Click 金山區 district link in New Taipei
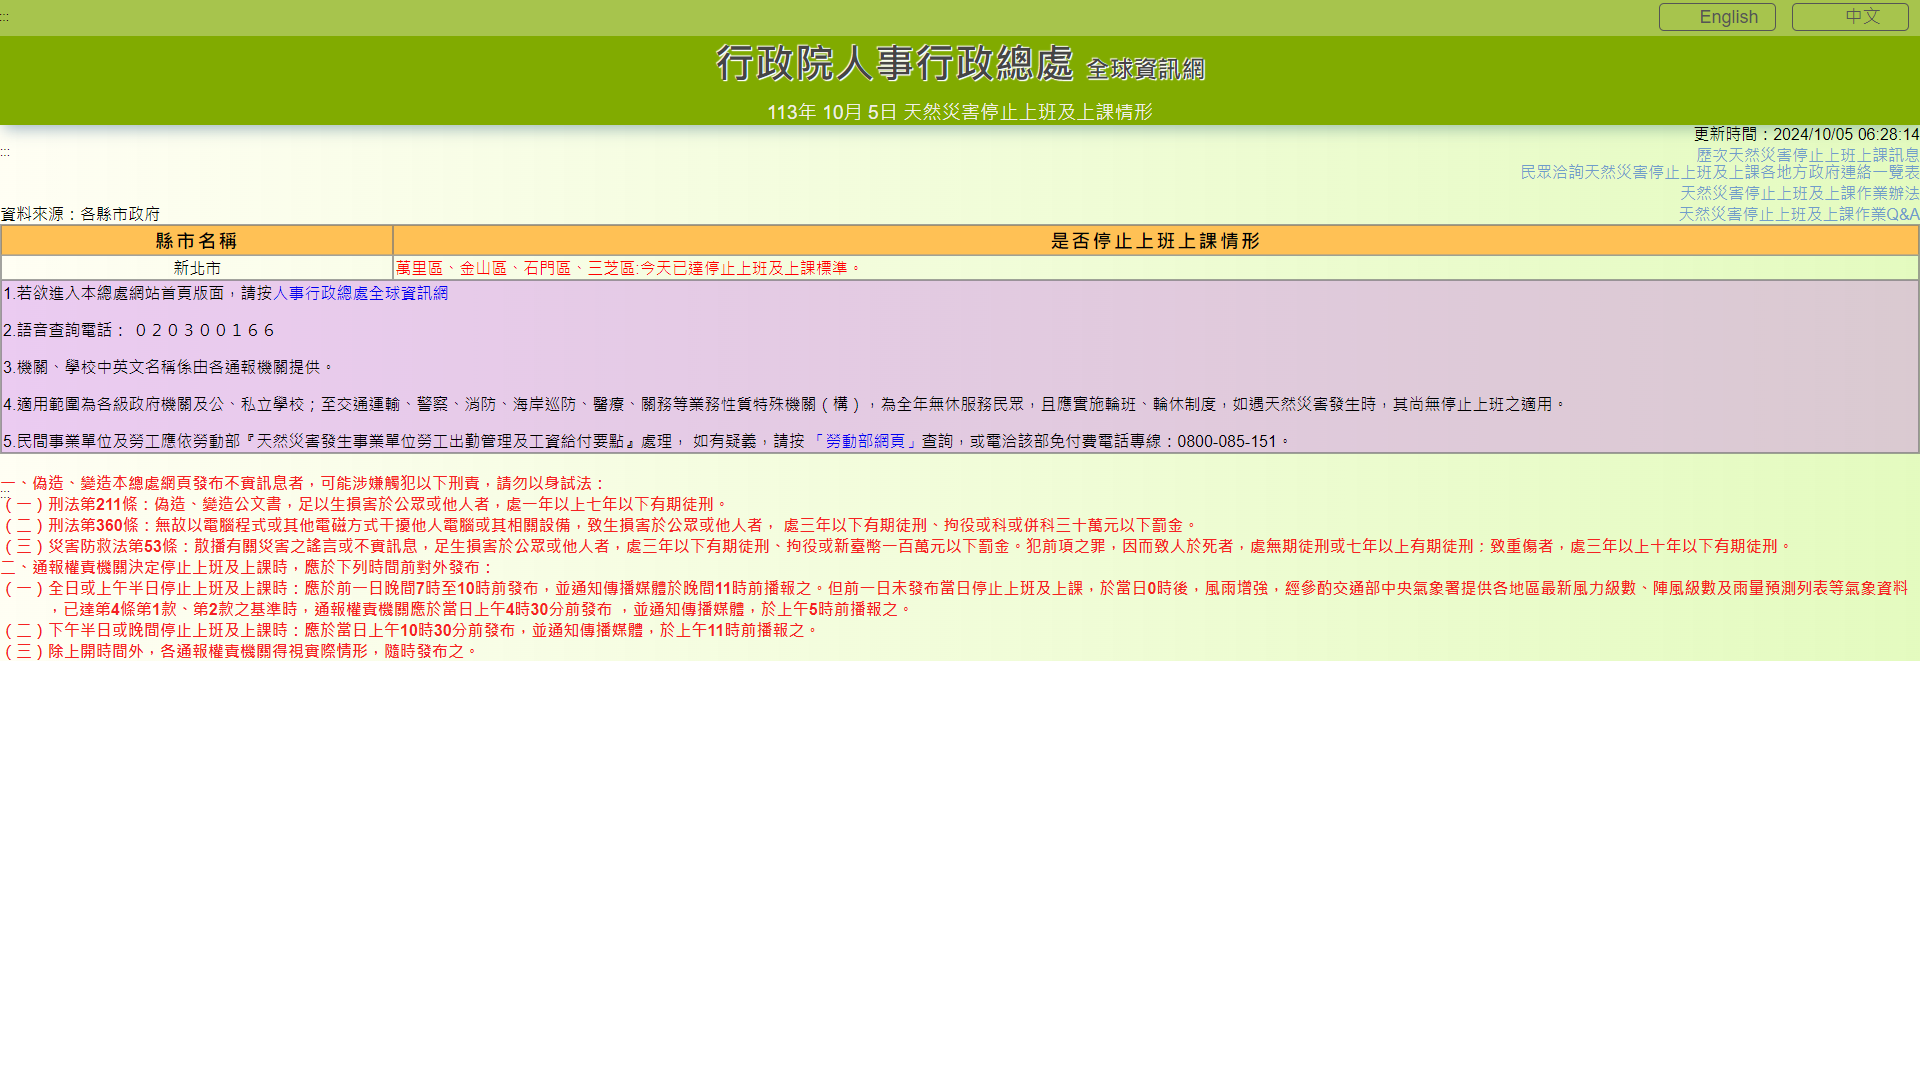Image resolution: width=1920 pixels, height=1080 pixels. click(483, 268)
